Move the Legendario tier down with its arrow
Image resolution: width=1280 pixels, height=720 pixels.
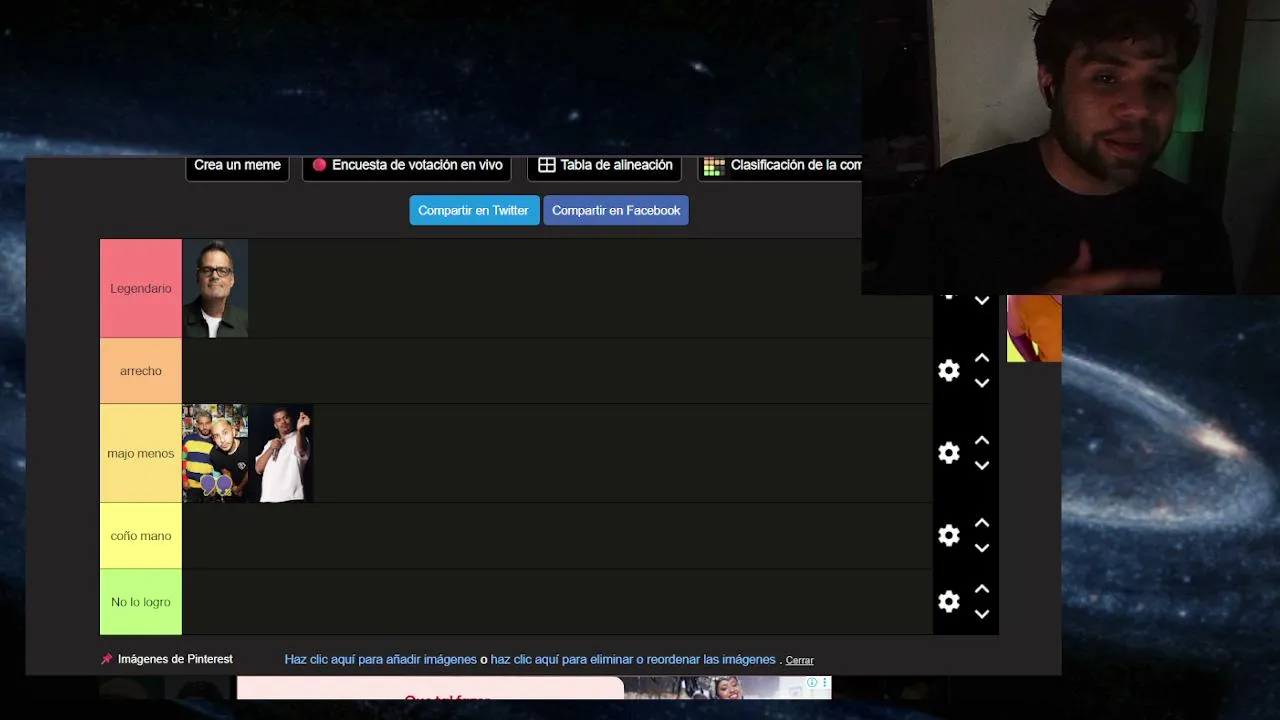click(x=982, y=300)
